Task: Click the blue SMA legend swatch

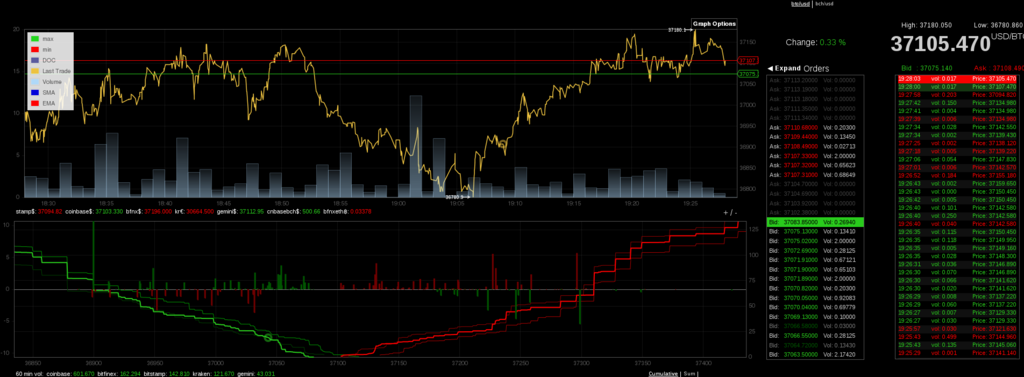Action: [x=35, y=92]
